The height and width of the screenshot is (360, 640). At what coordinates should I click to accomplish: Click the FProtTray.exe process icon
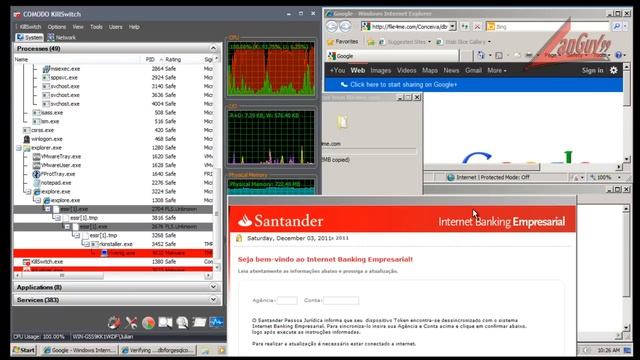tap(36, 174)
